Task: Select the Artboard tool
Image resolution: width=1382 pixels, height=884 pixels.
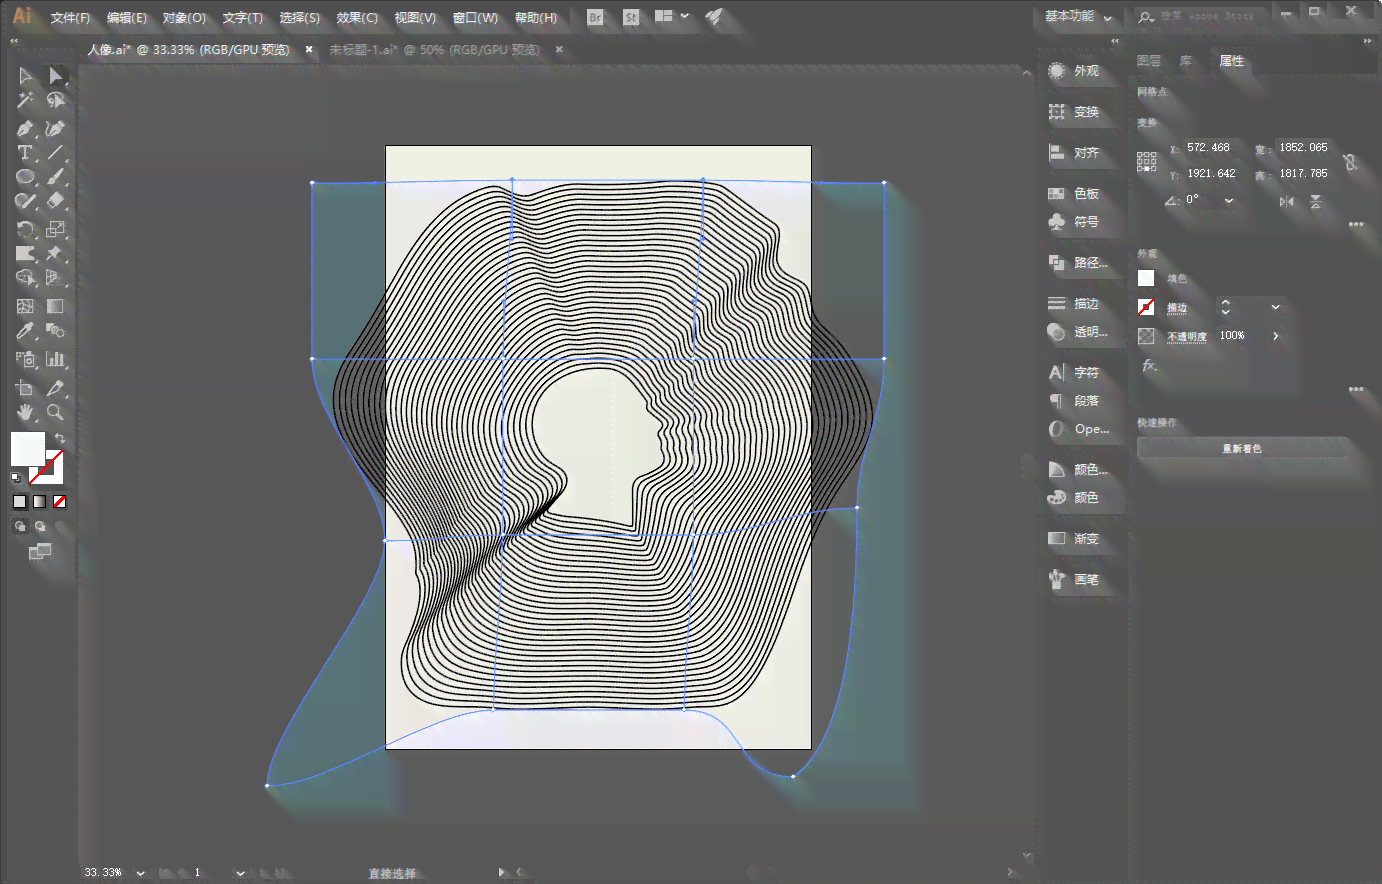Action: click(25, 388)
